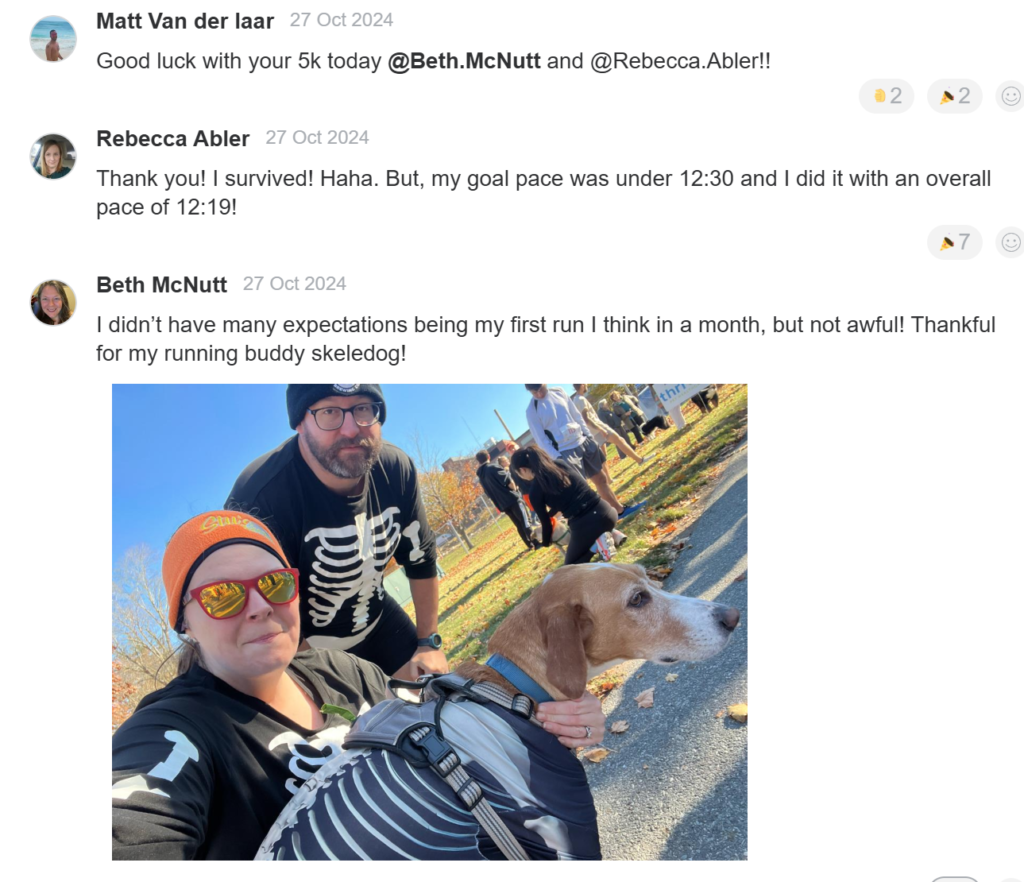
Task: Click timestamp on Beth McNutt's message
Action: coord(294,284)
